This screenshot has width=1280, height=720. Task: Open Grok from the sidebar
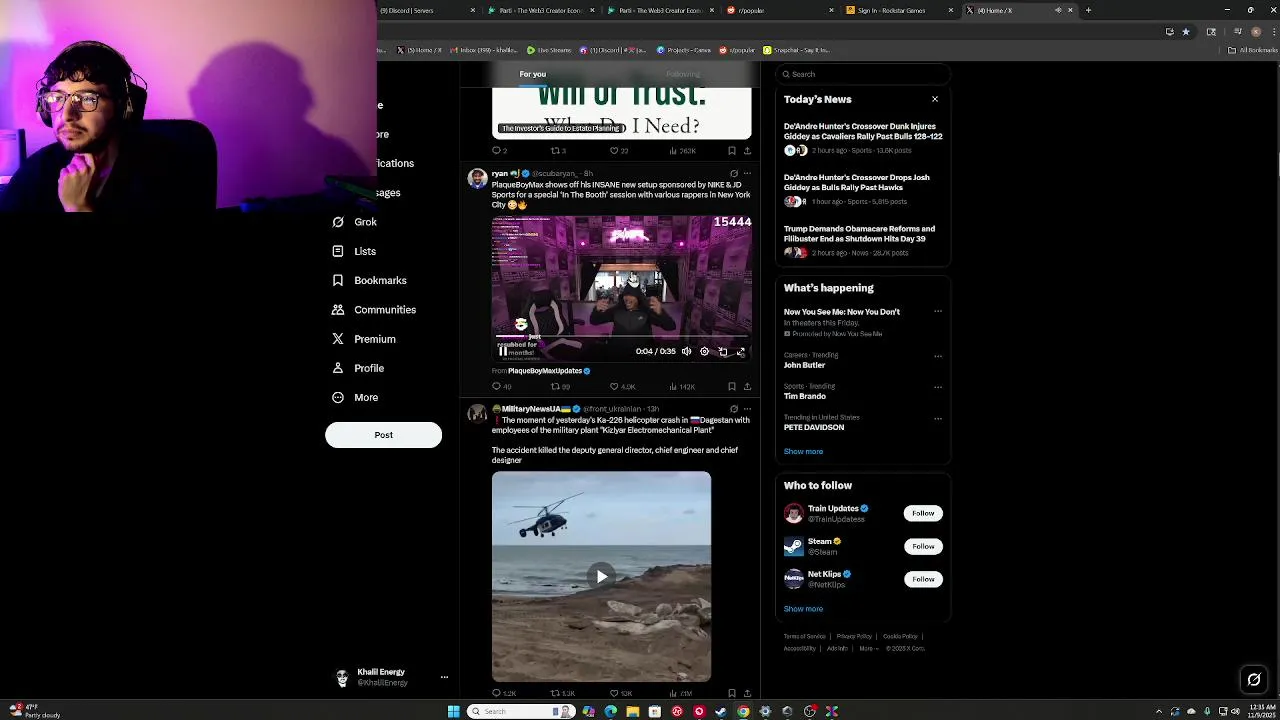coord(355,222)
